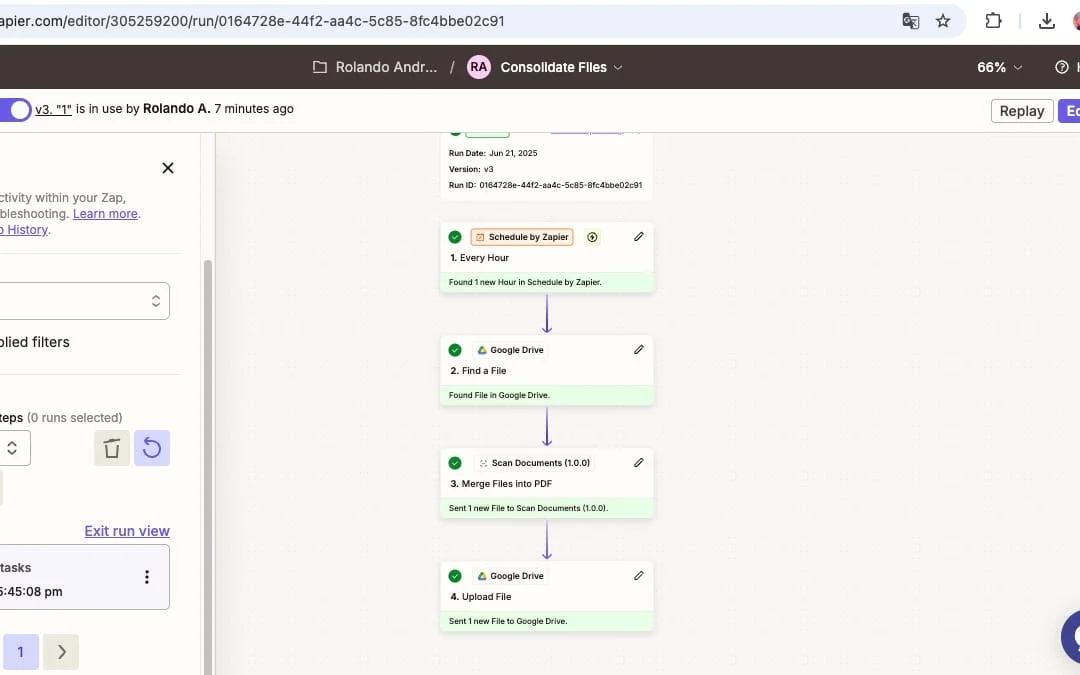Edit the Schedule by Zapier trigger step
The height and width of the screenshot is (675, 1080).
(x=639, y=236)
